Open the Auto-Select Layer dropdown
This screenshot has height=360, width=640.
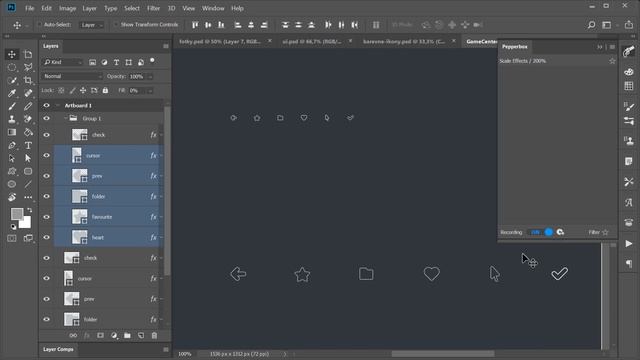[91, 25]
